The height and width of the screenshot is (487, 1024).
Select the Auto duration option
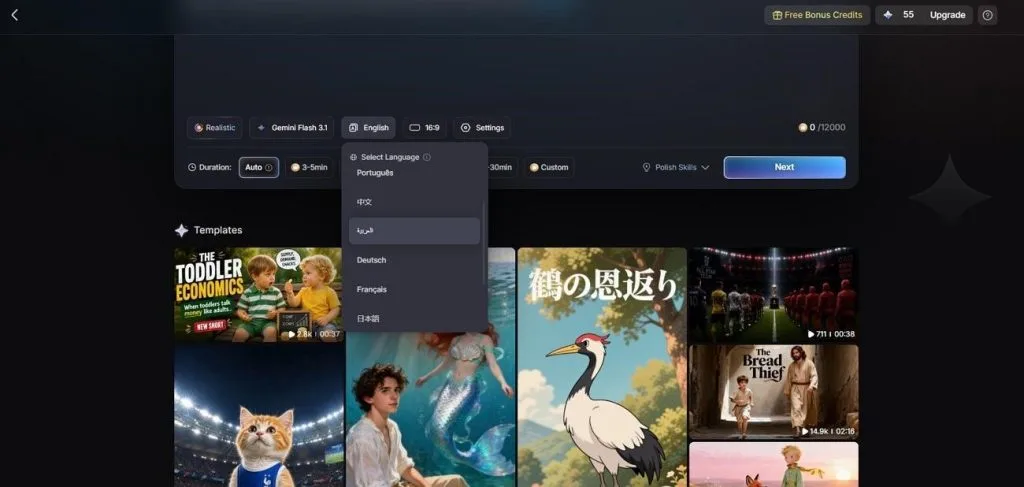click(x=259, y=167)
